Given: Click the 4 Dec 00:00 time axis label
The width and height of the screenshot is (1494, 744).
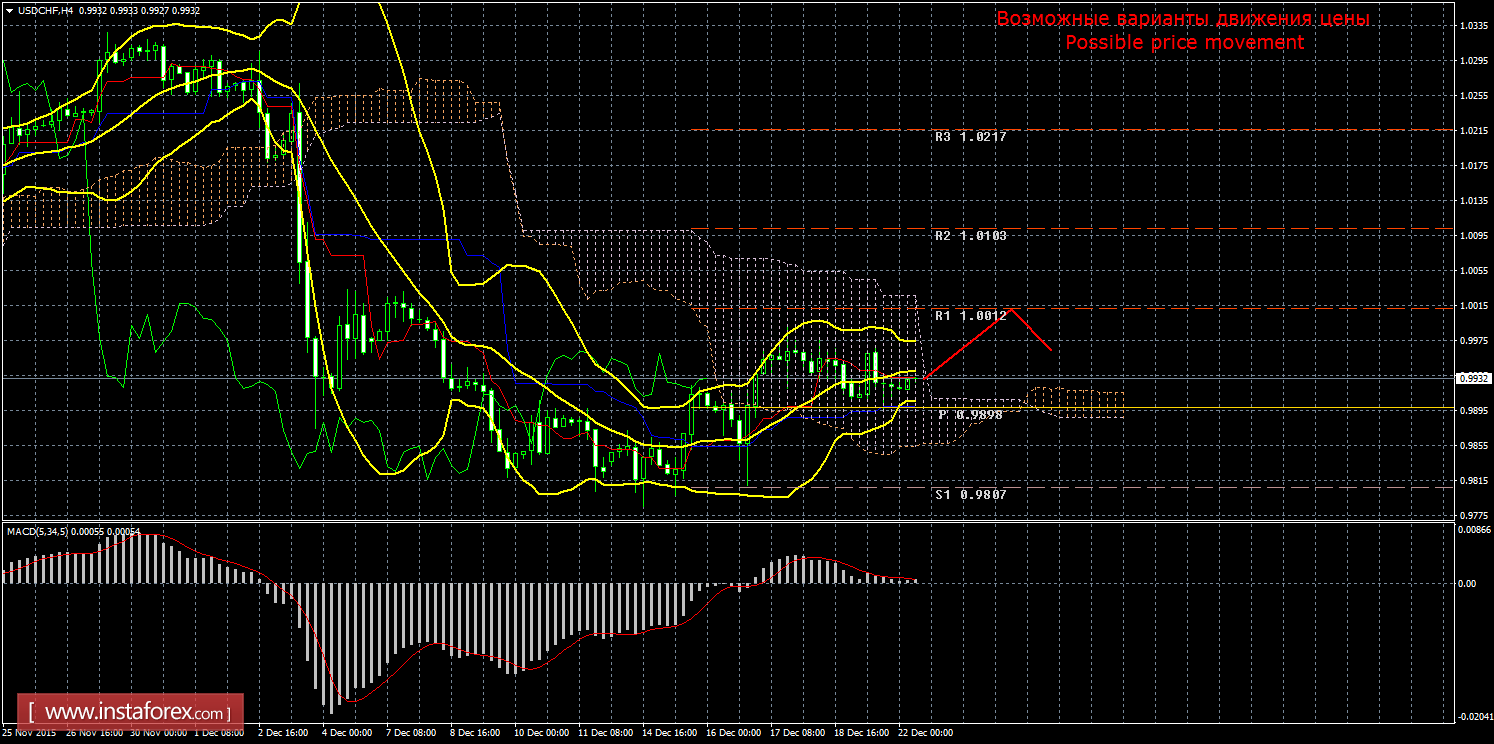Looking at the screenshot, I should pos(345,733).
